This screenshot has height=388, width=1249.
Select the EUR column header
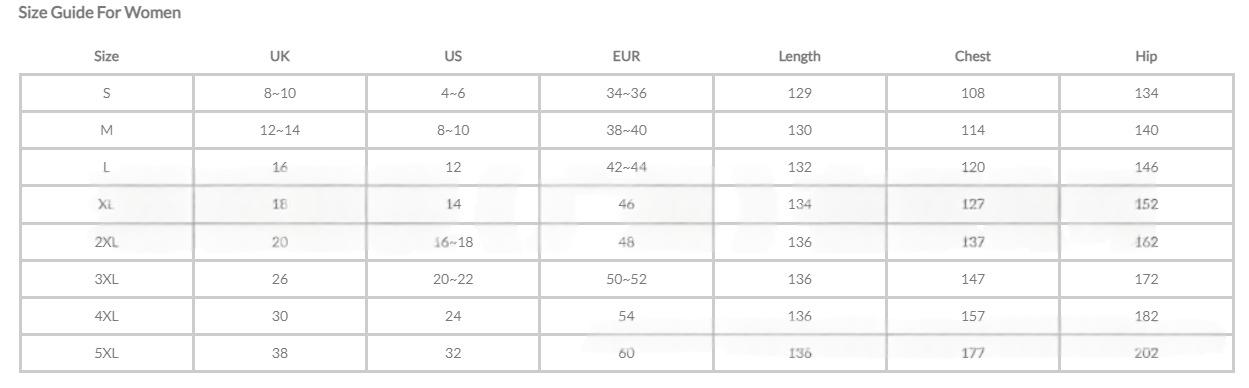tap(626, 56)
